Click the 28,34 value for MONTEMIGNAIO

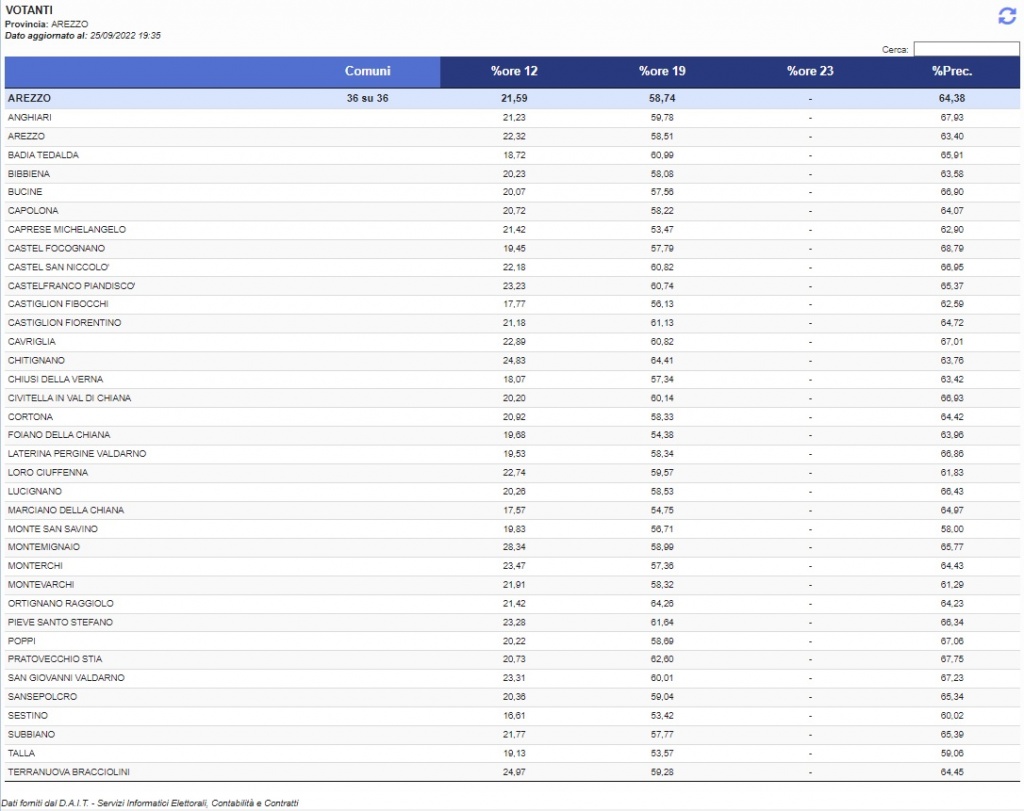[x=514, y=547]
